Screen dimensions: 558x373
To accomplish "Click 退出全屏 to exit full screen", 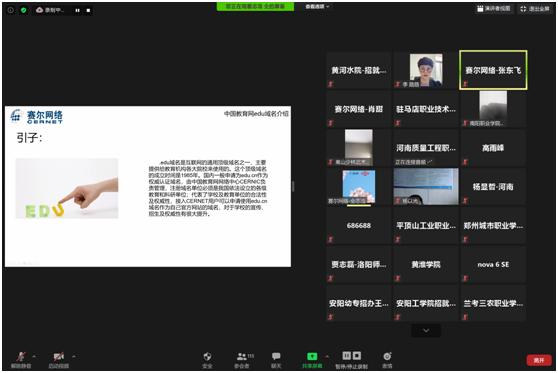I will pyautogui.click(x=535, y=9).
